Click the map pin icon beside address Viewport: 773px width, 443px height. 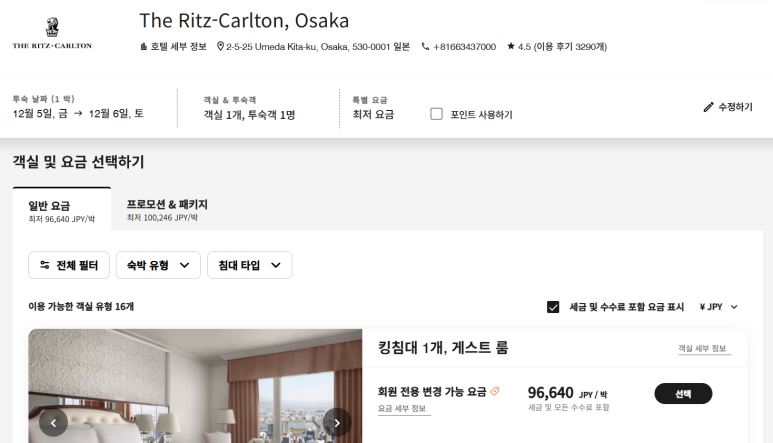[220, 46]
